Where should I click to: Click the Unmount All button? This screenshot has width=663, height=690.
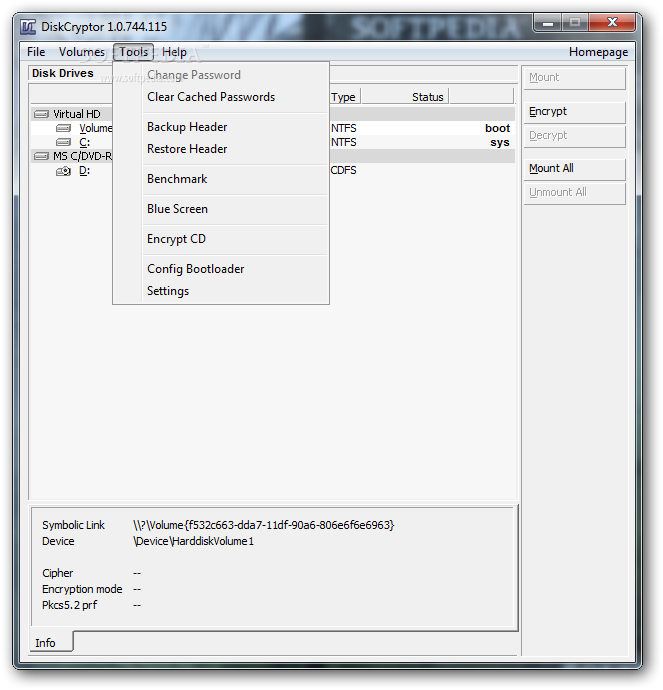(575, 193)
